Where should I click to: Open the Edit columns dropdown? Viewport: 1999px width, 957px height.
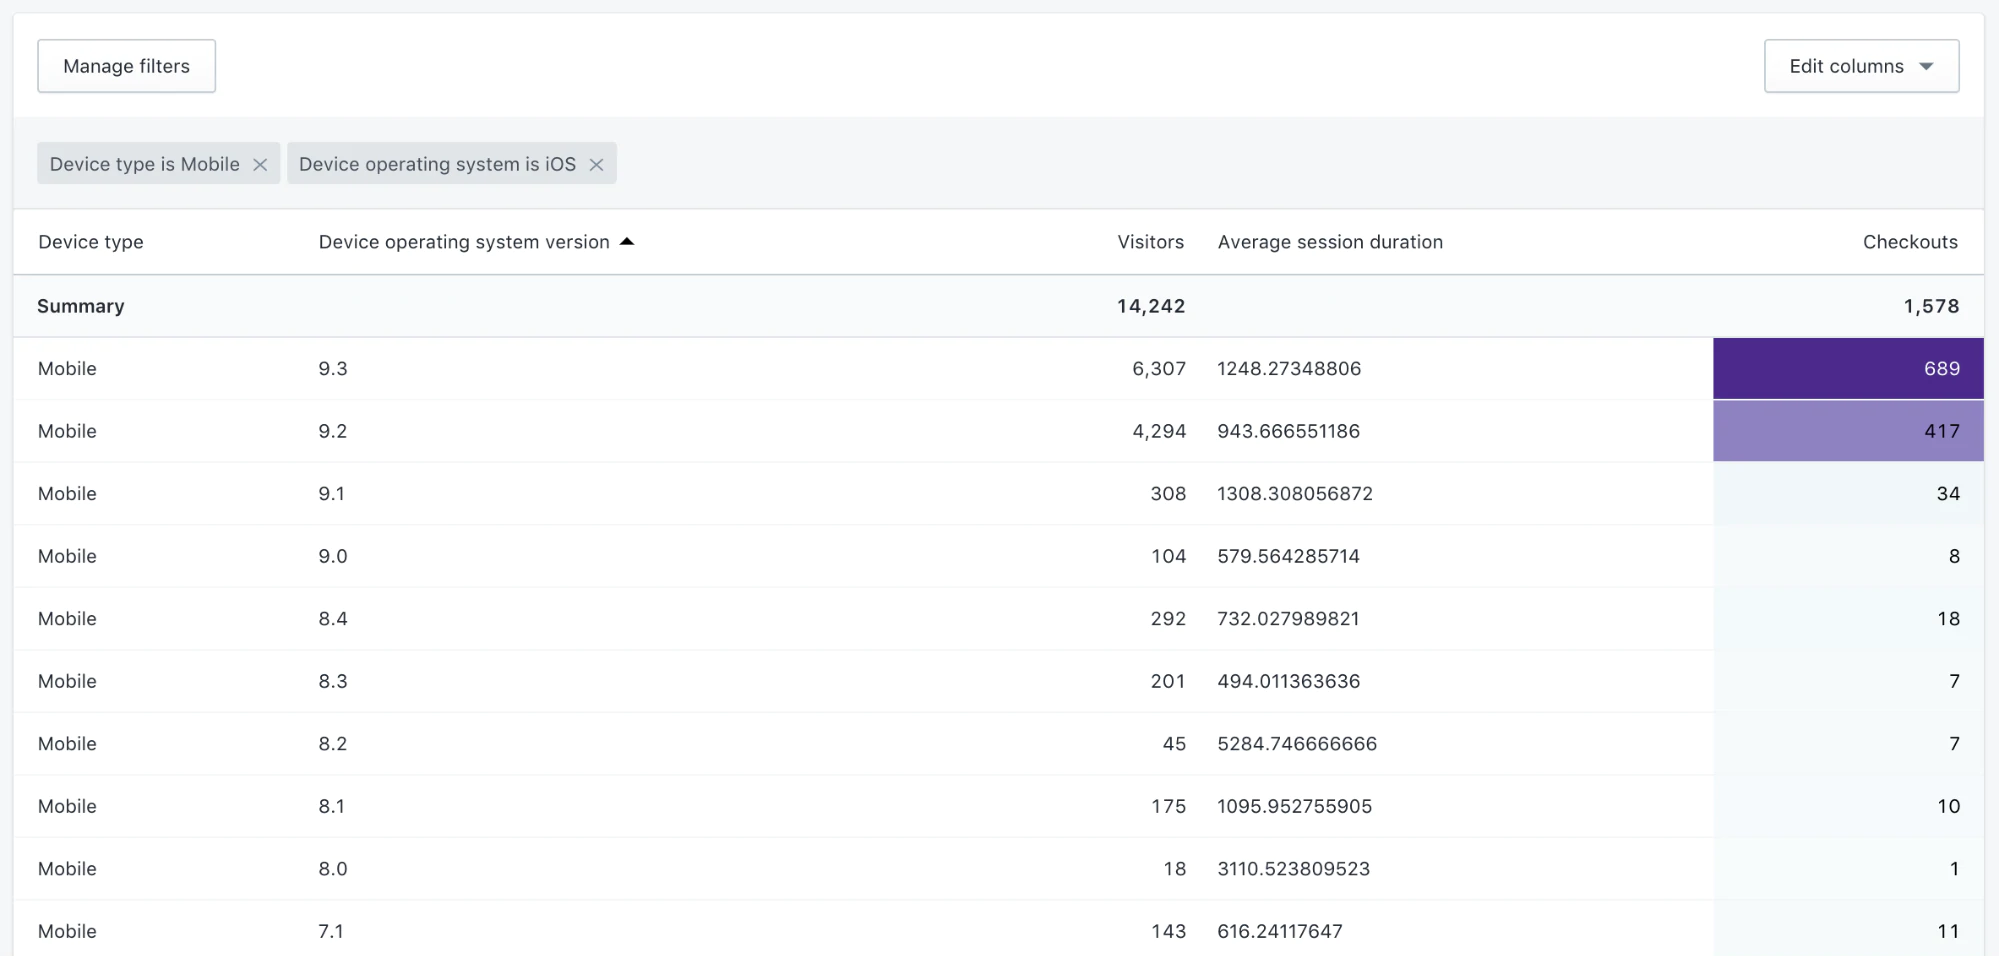click(x=1860, y=66)
